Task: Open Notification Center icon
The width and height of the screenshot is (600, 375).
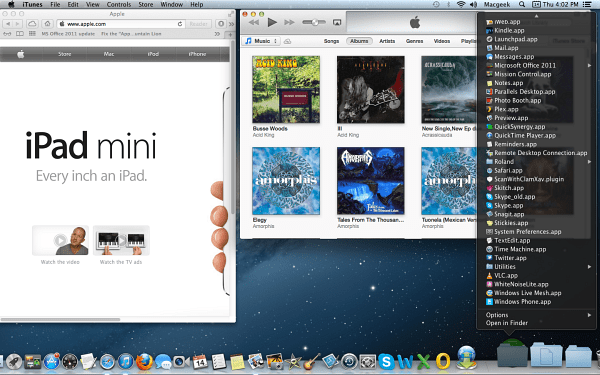Action: 587,5
